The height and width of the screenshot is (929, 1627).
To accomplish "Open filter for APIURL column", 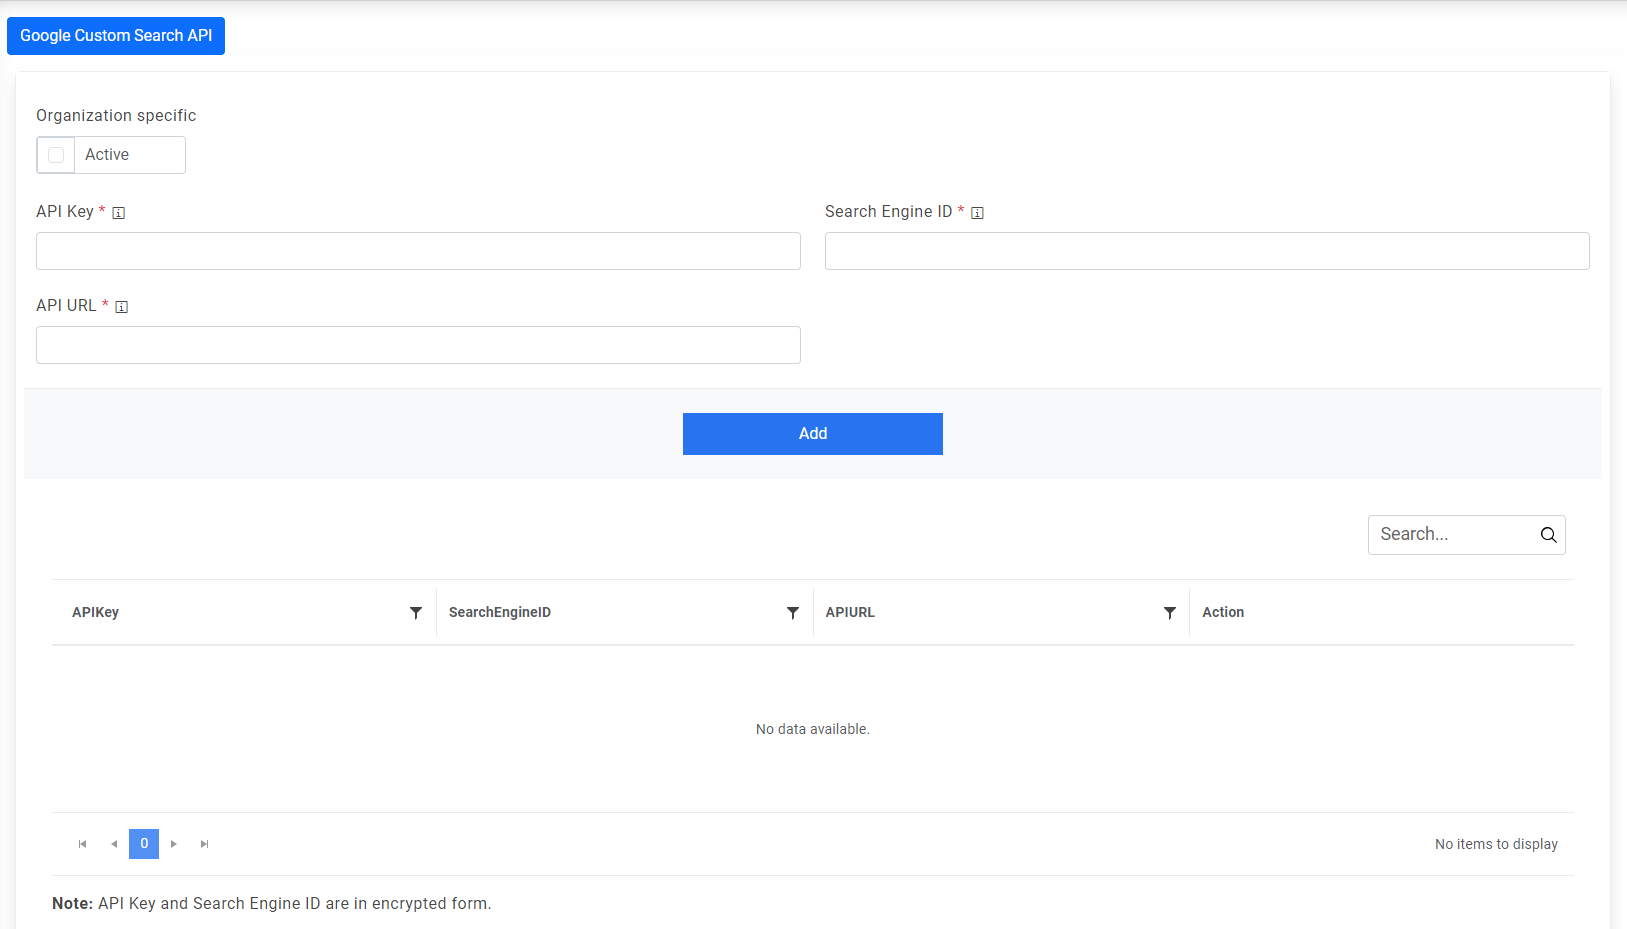I will point(1170,613).
